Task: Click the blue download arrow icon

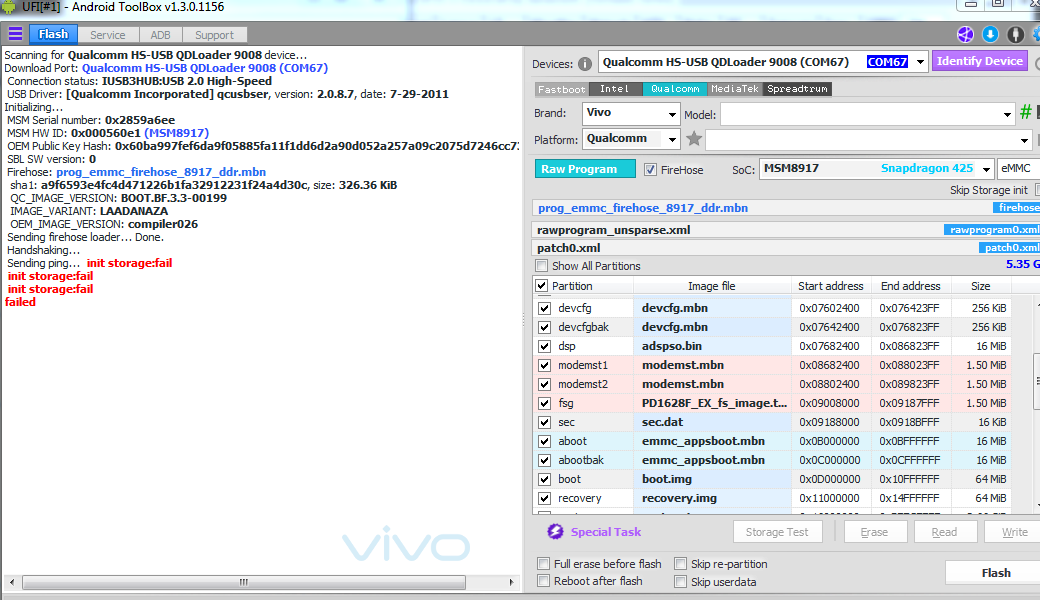Action: [x=990, y=34]
